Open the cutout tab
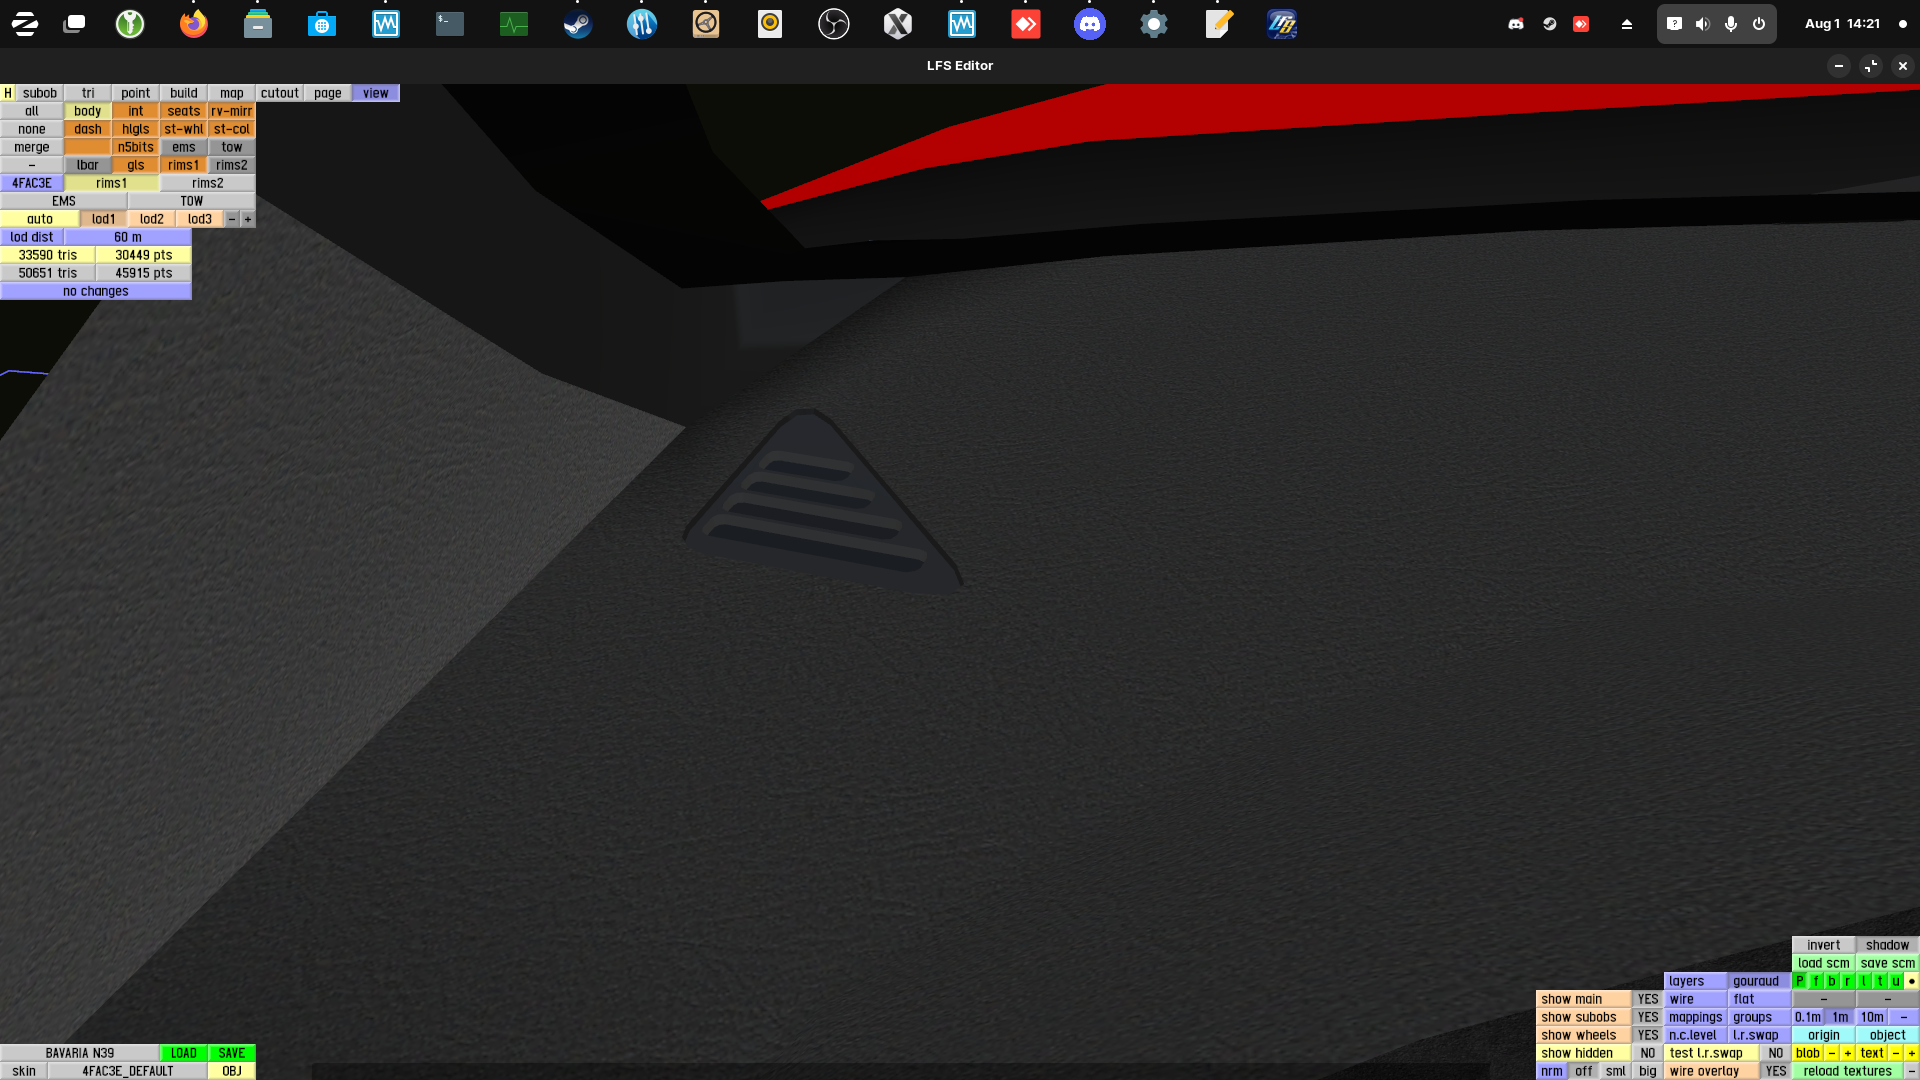 [280, 93]
